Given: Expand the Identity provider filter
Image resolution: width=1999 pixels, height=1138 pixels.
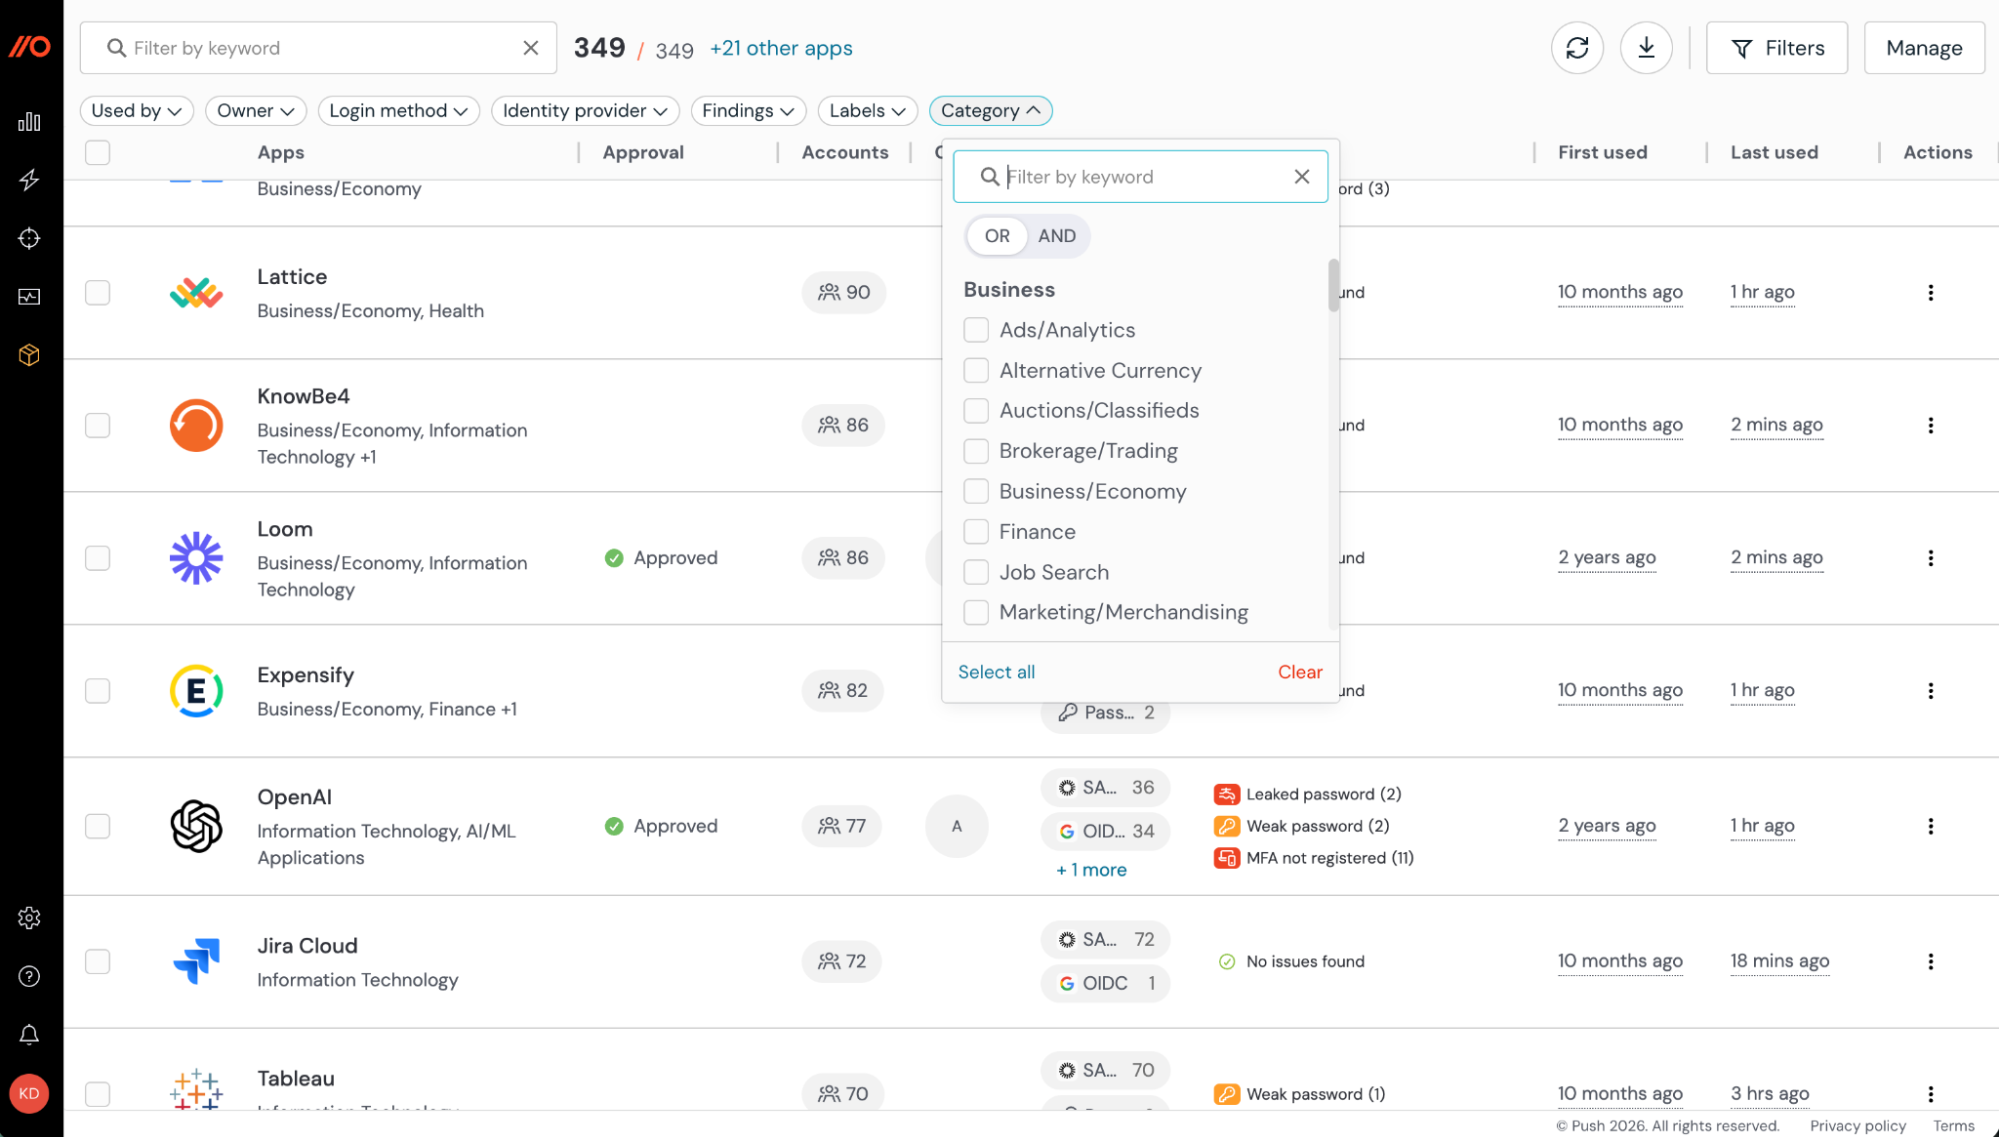Looking at the screenshot, I should [585, 111].
